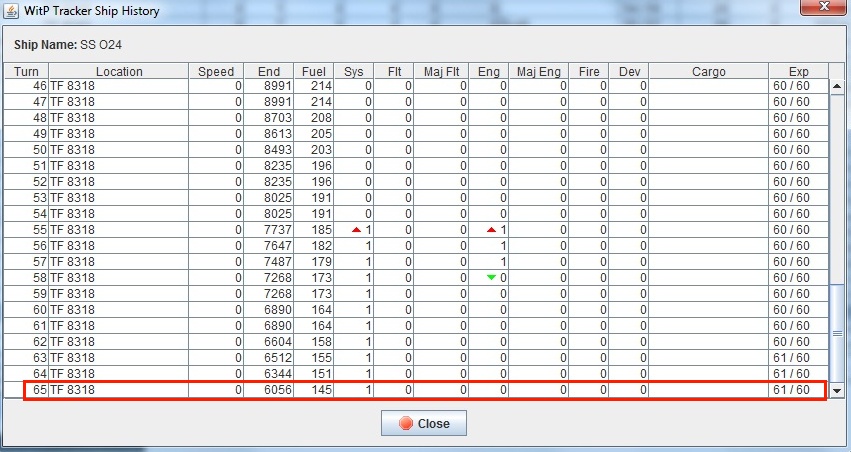Sort by the Speed column header
The height and width of the screenshot is (452, 851).
pos(216,72)
